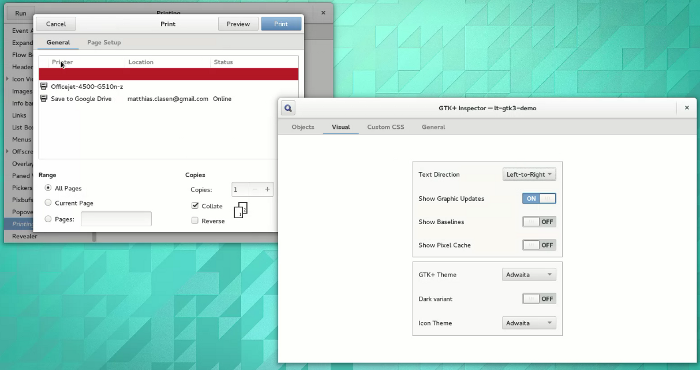Screen dimensions: 700x370
Task: Click the matthias.clasen@gmail.com location cell
Action: click(168, 99)
